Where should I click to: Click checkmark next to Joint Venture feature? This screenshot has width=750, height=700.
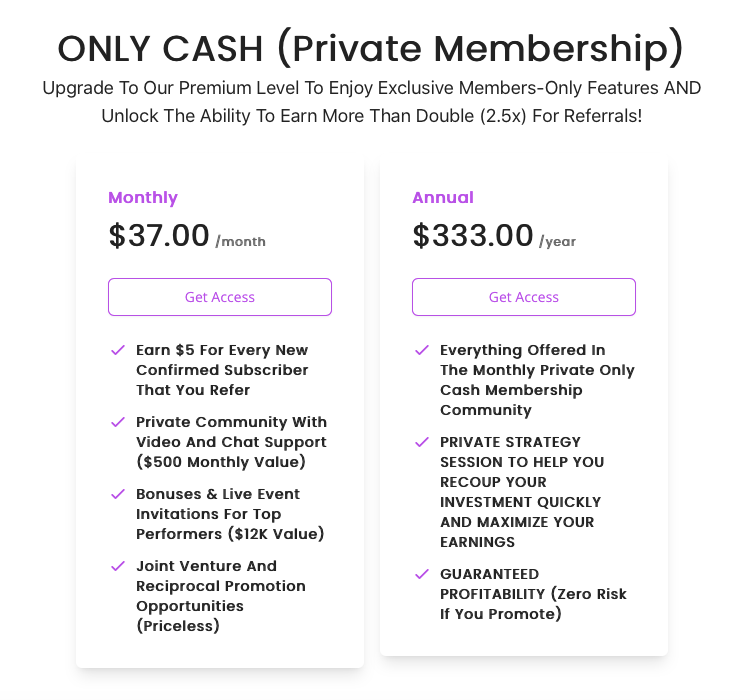click(x=118, y=566)
